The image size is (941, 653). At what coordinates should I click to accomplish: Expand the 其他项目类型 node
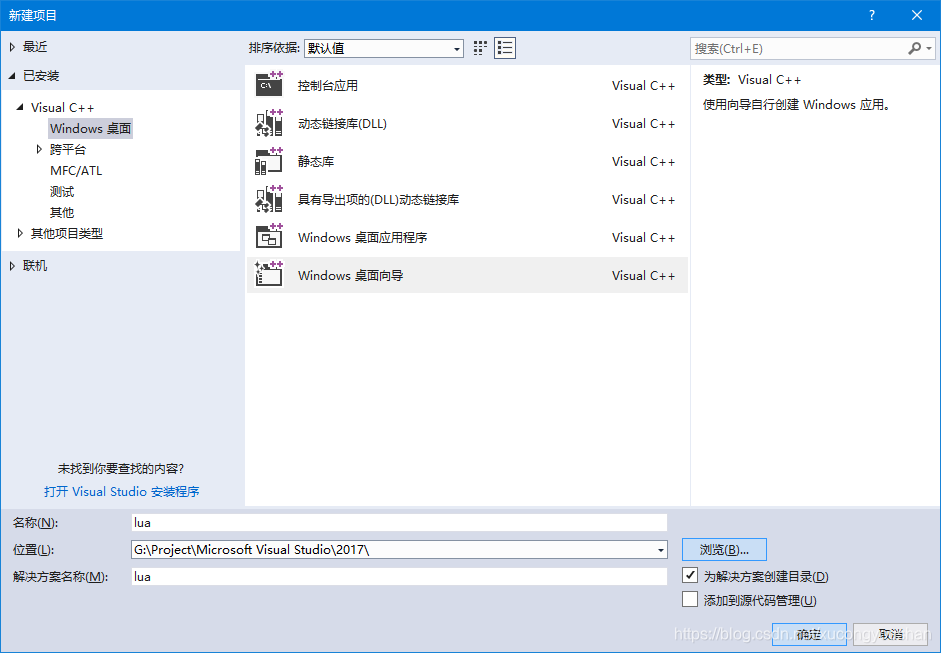click(20, 233)
